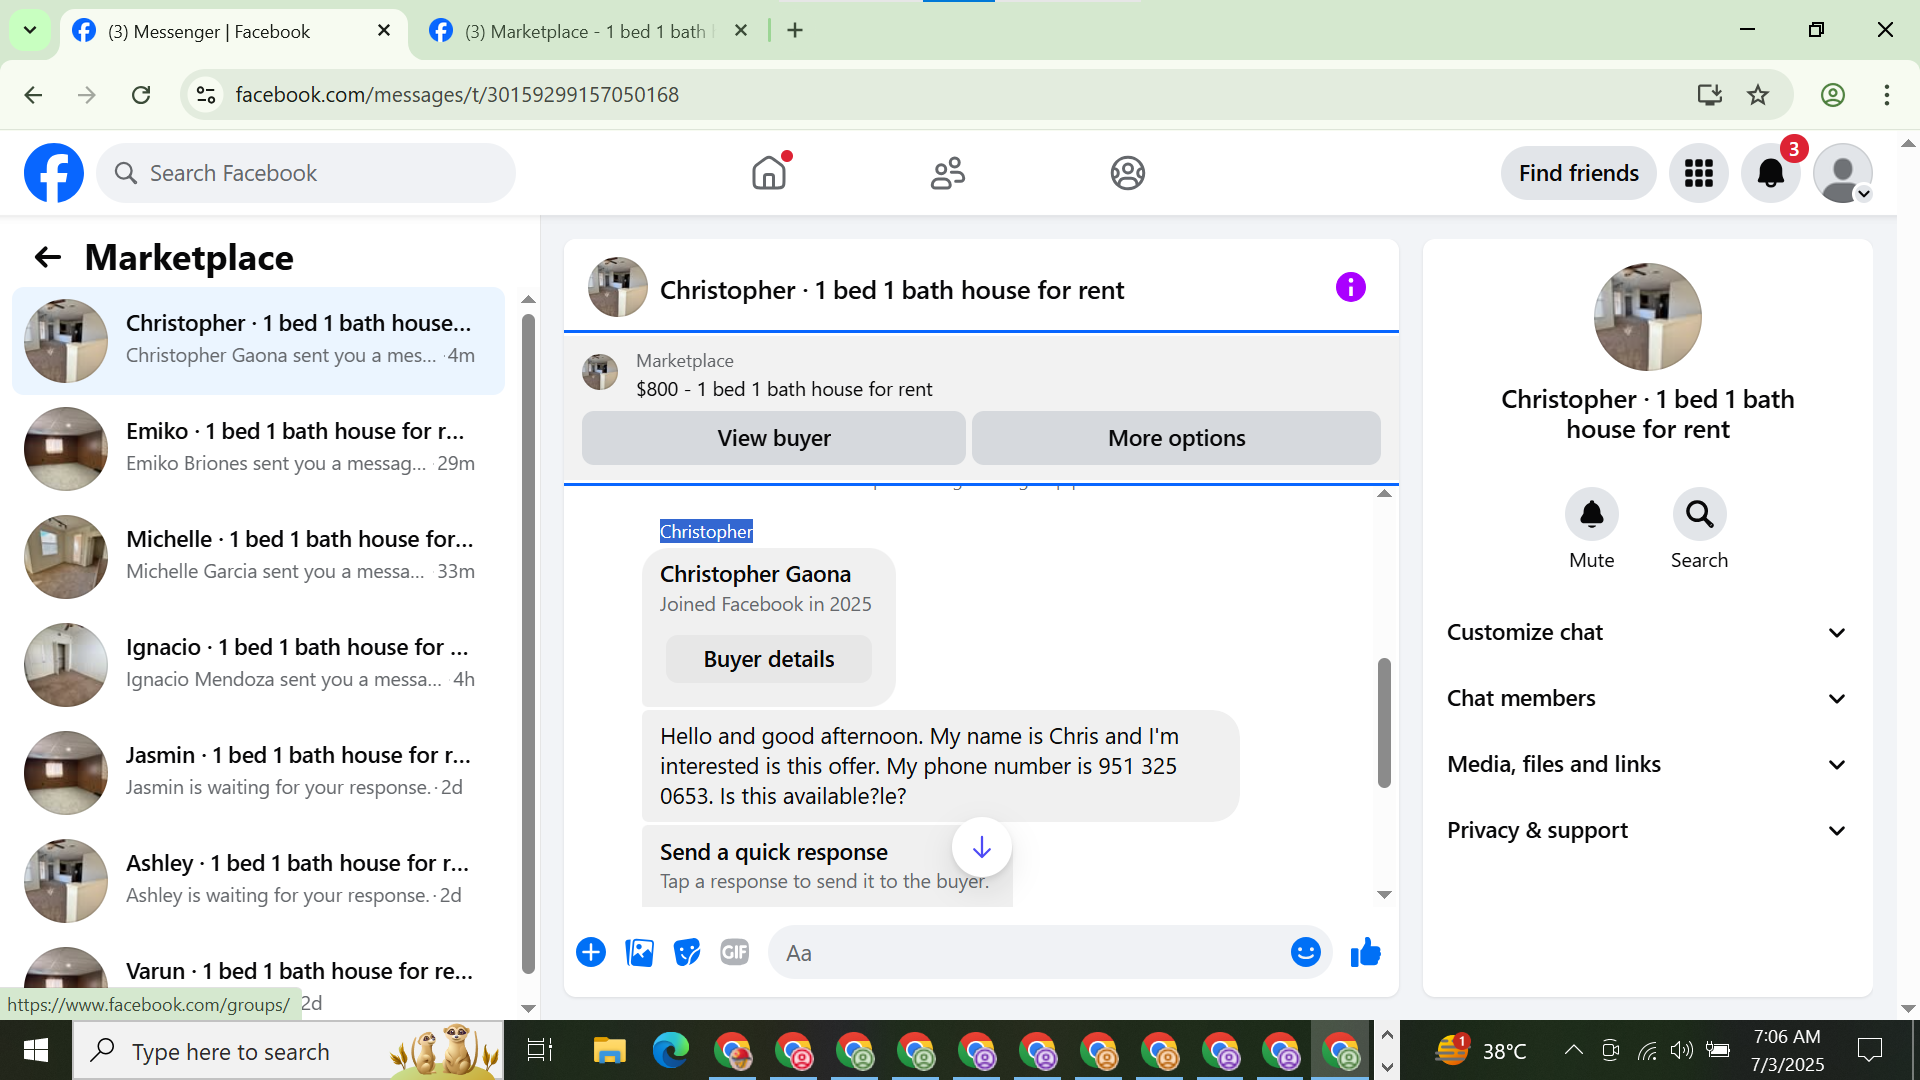
Task: Expand Privacy & support section
Action: [x=1647, y=831]
